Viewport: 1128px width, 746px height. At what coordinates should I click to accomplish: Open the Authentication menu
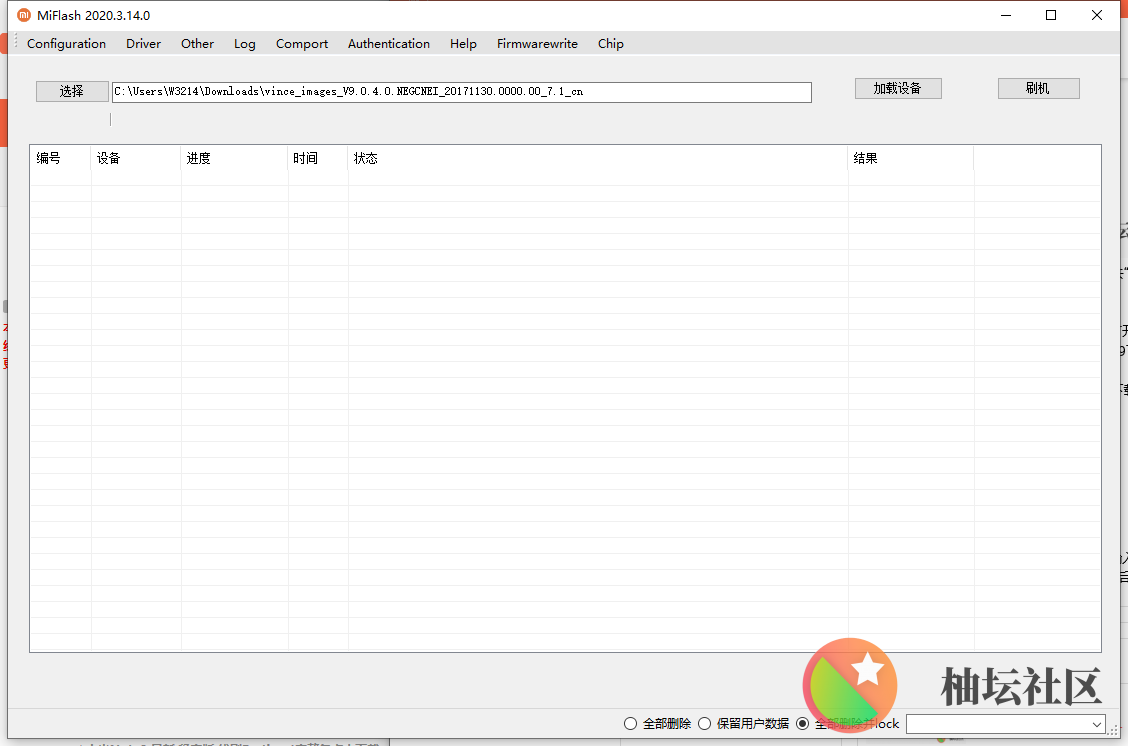click(388, 44)
